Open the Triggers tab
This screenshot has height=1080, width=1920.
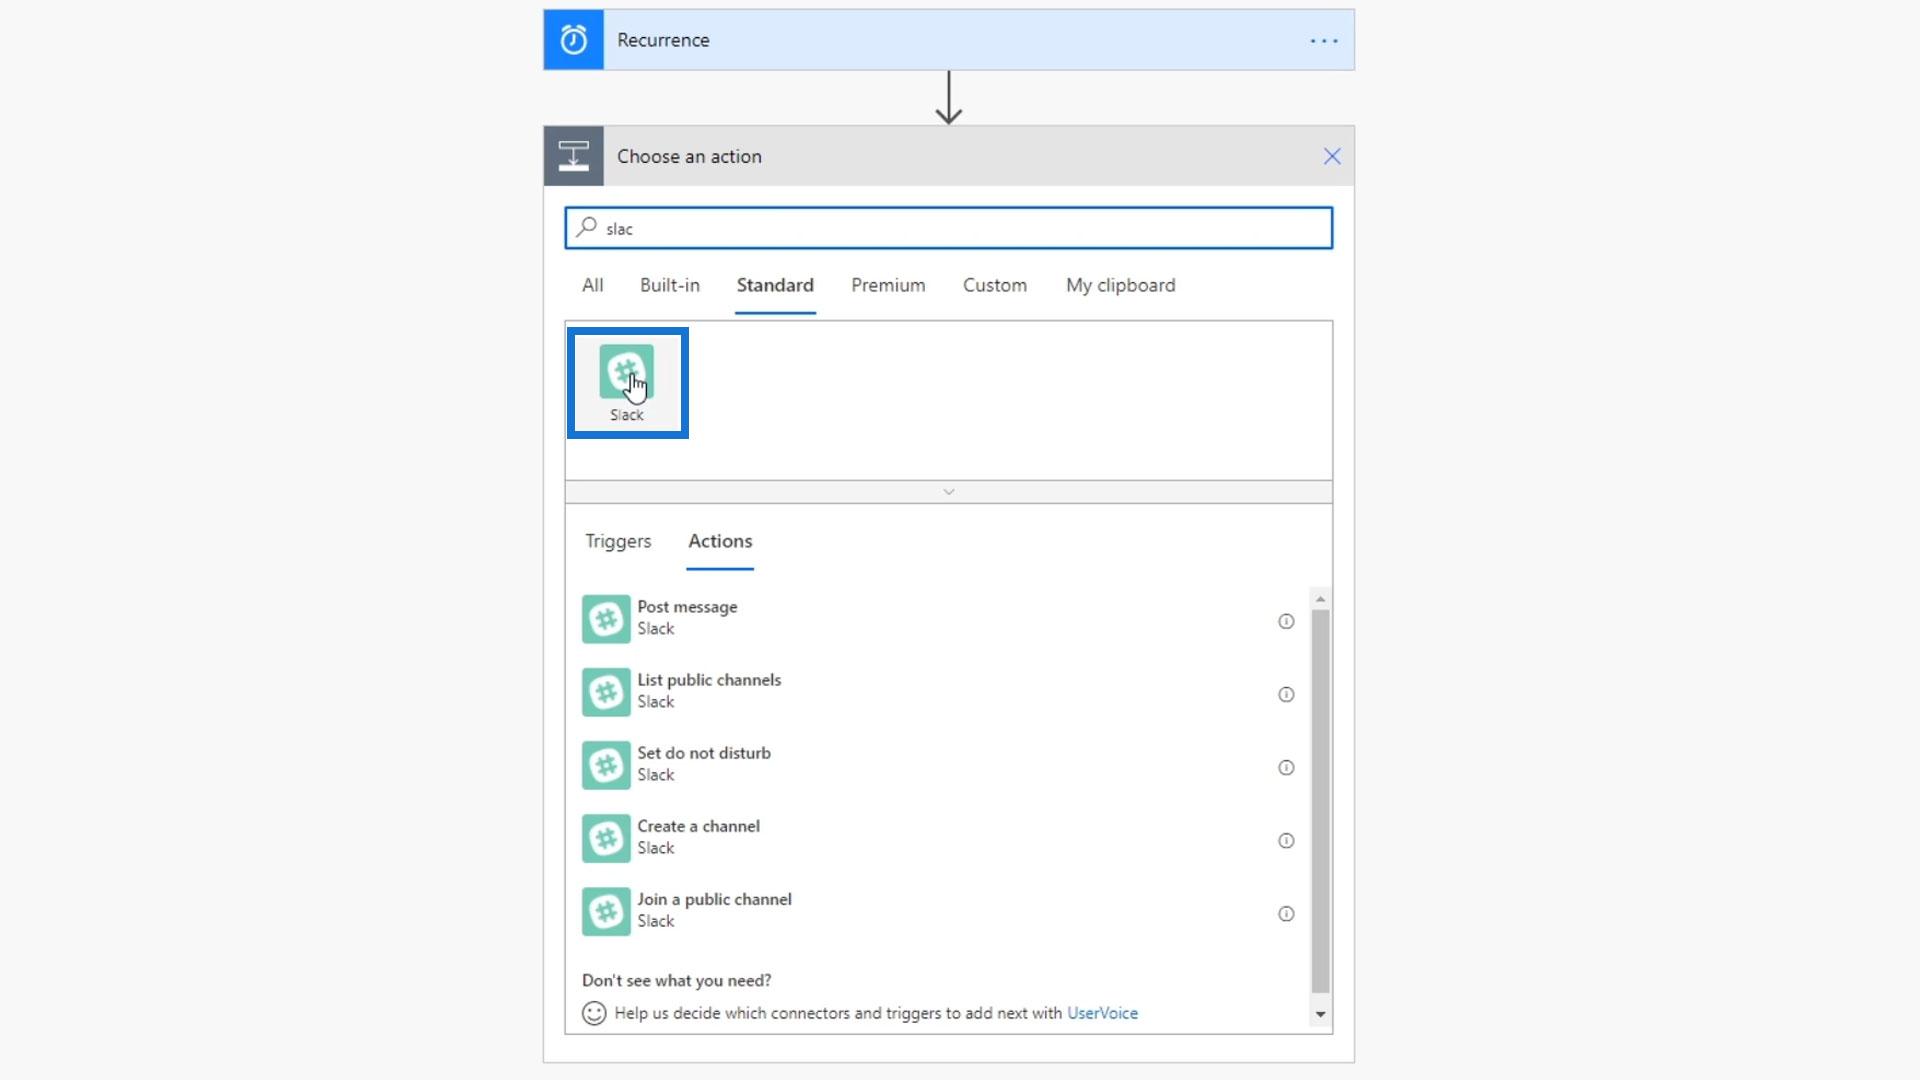pos(617,541)
